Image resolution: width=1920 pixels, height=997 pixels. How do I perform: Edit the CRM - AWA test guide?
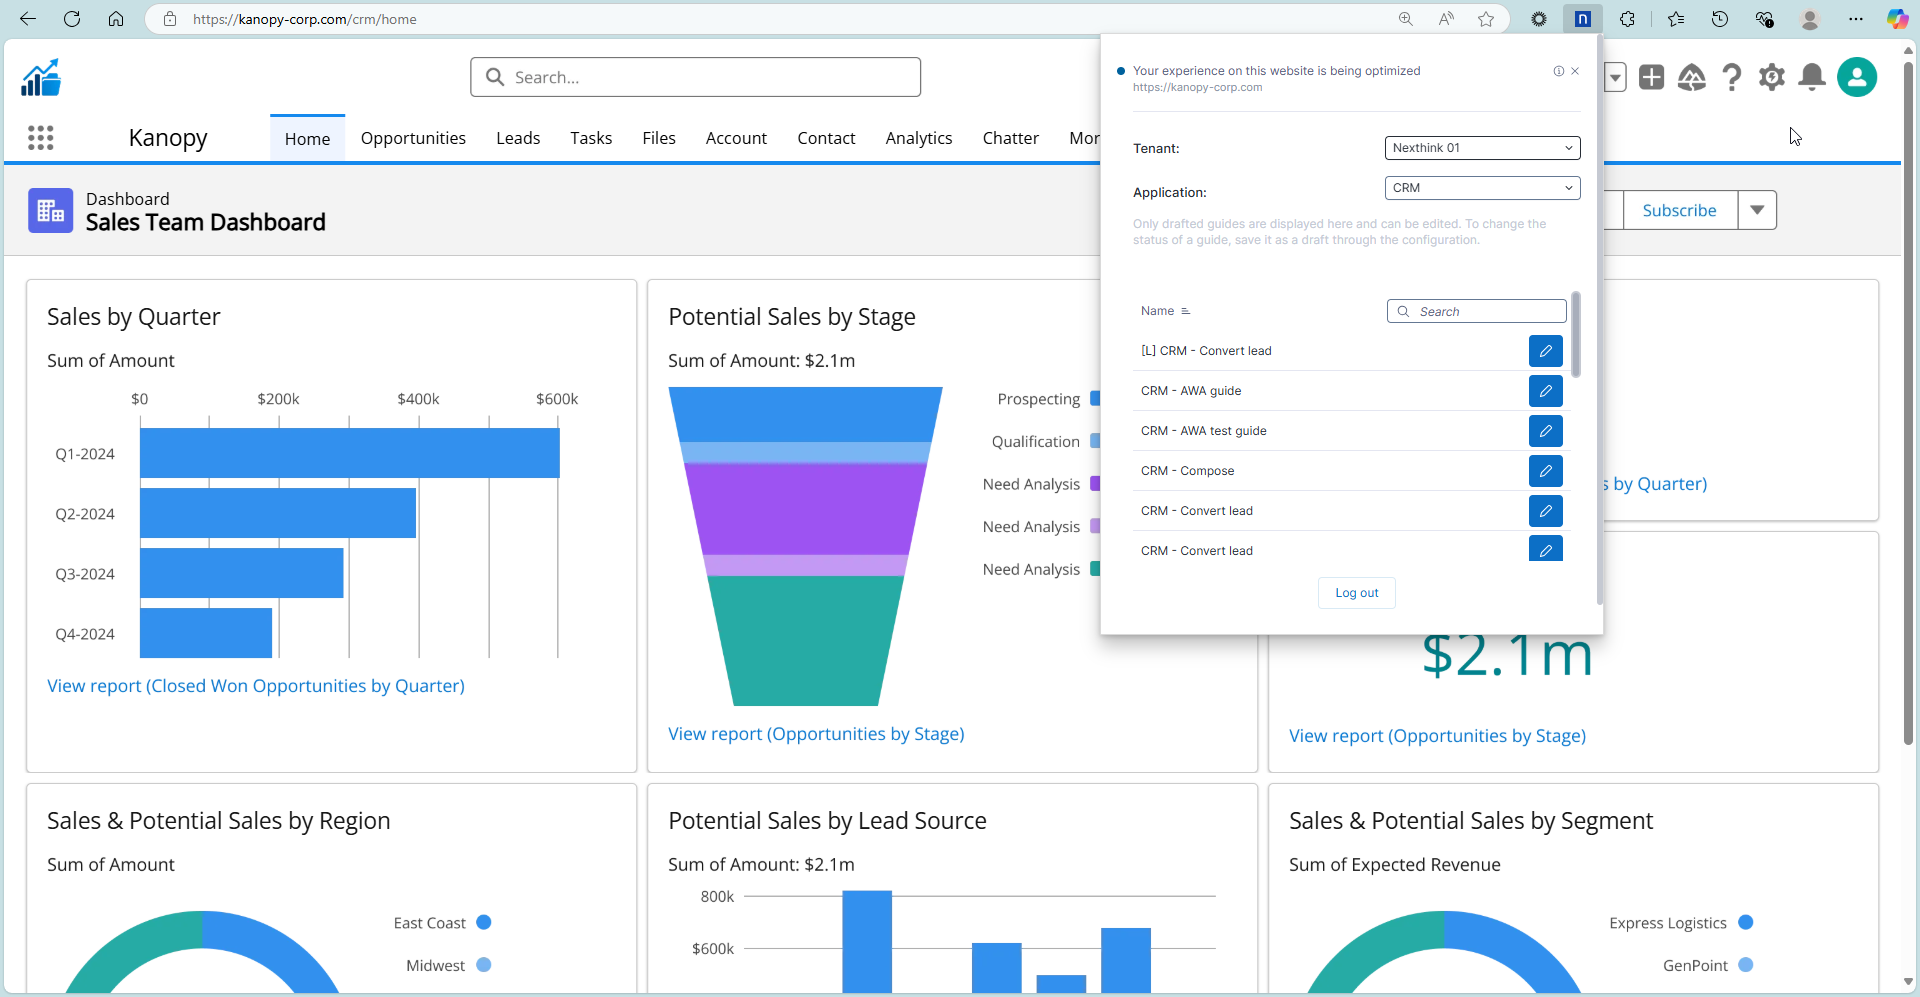point(1545,431)
